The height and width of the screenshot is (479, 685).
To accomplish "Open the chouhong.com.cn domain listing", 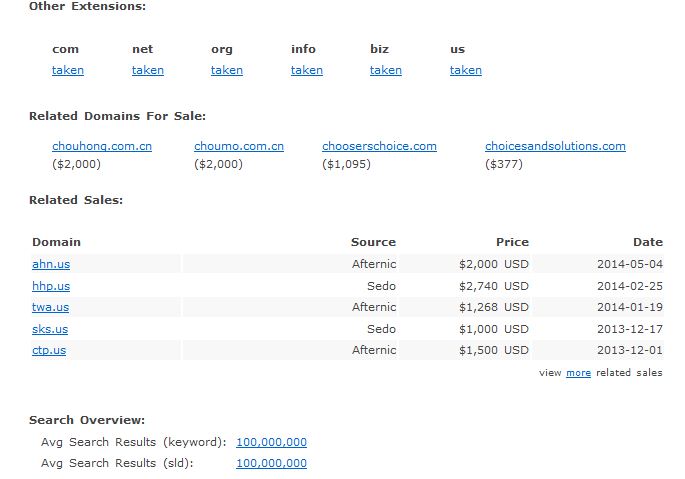I will point(102,146).
